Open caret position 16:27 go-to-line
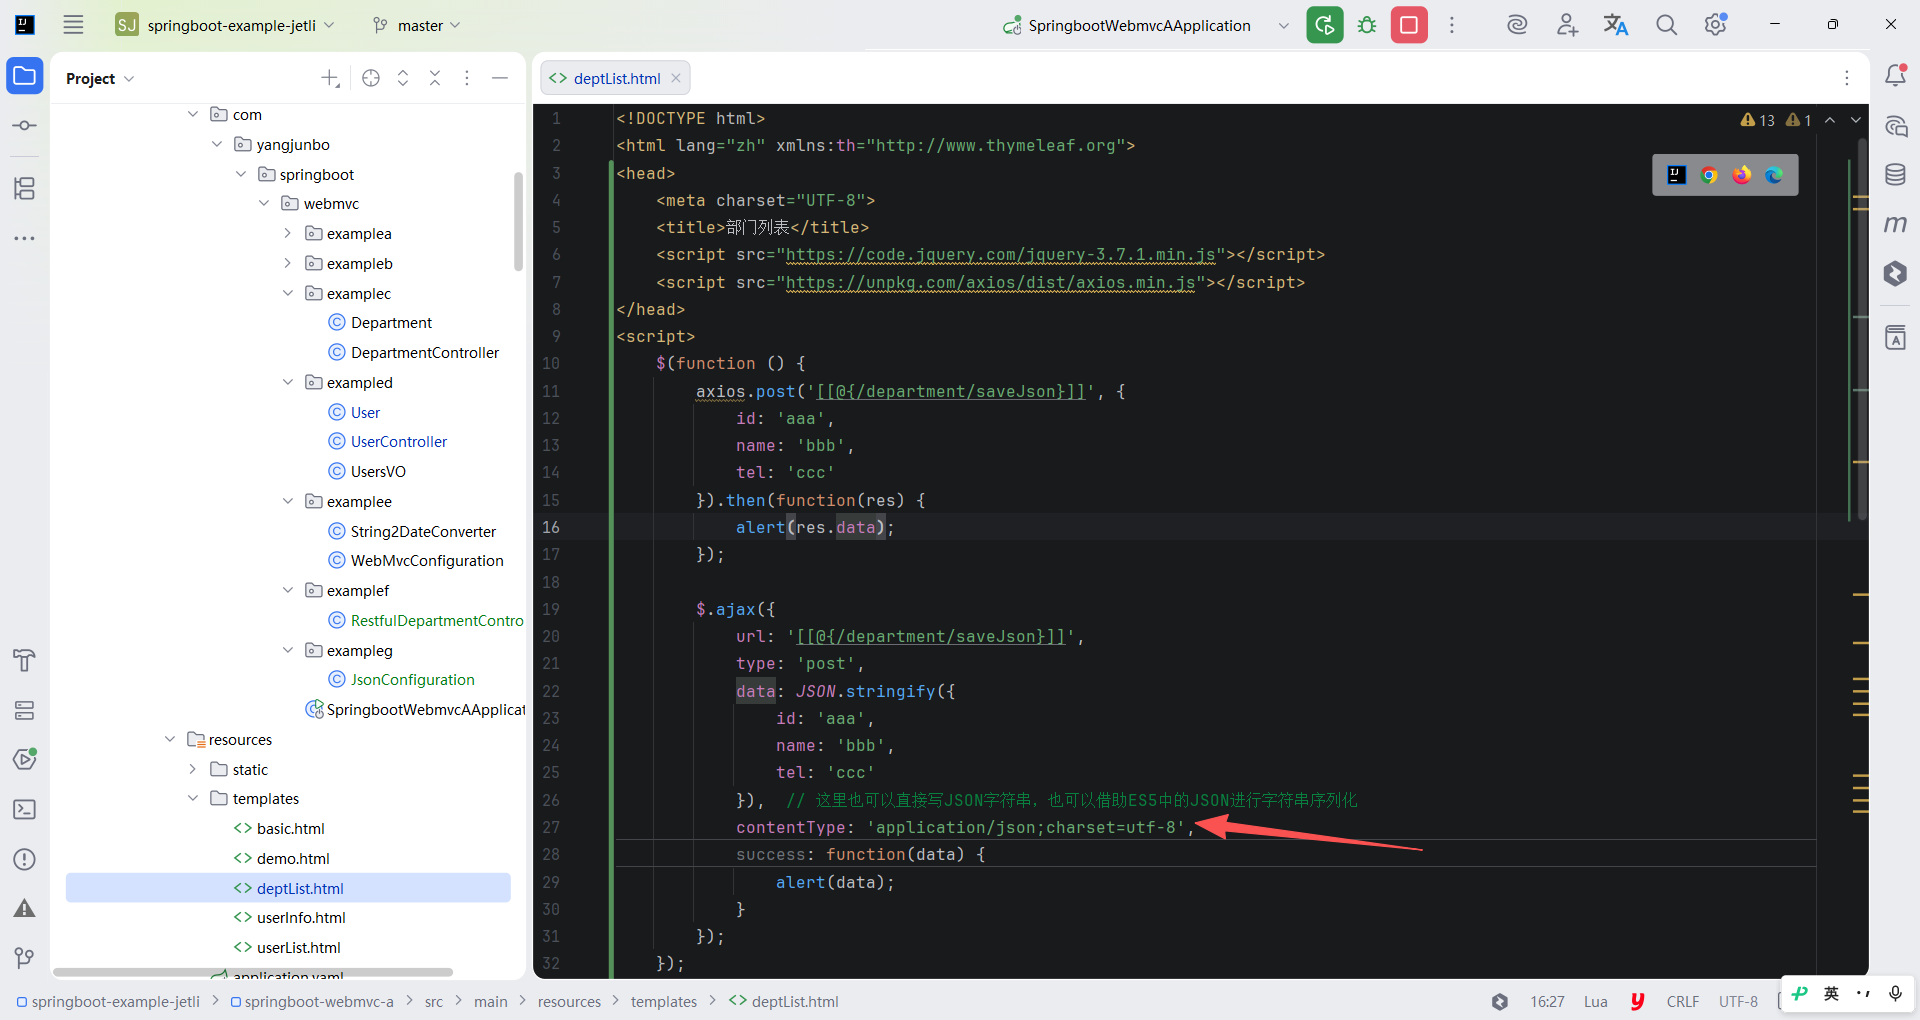Image resolution: width=1920 pixels, height=1020 pixels. [x=1547, y=1001]
